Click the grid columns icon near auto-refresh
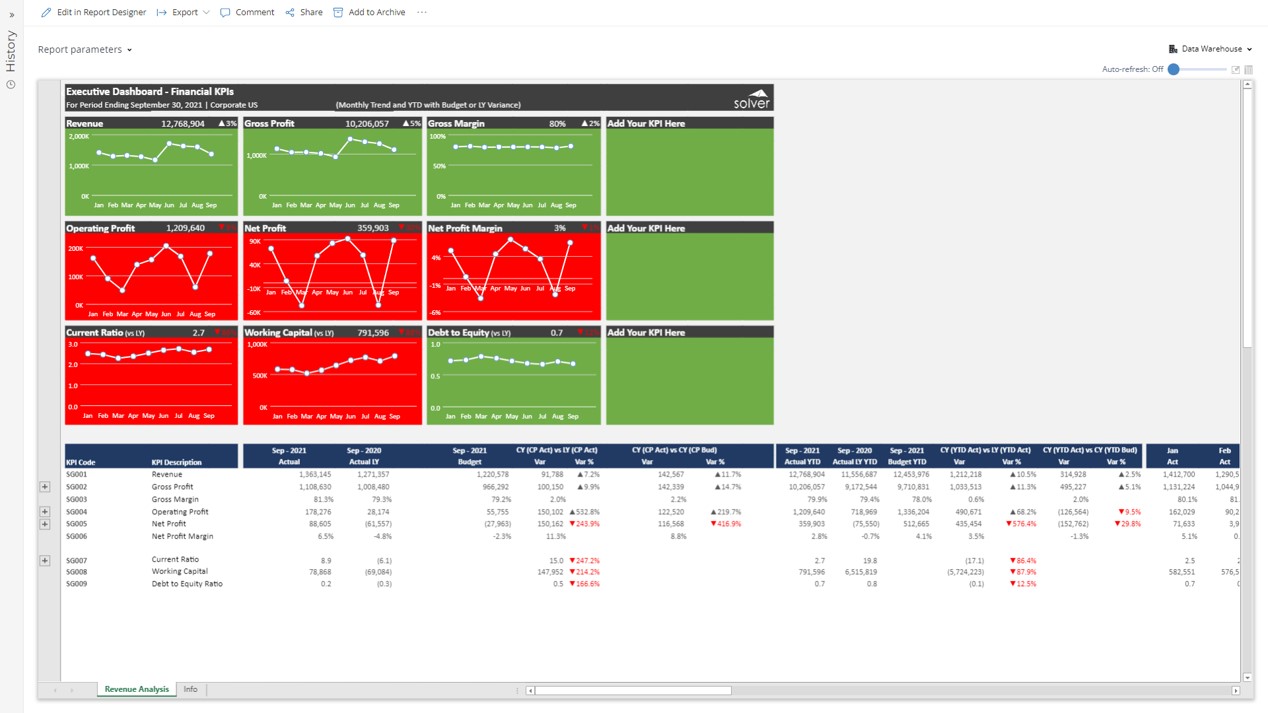The height and width of the screenshot is (713, 1268). tap(1248, 70)
